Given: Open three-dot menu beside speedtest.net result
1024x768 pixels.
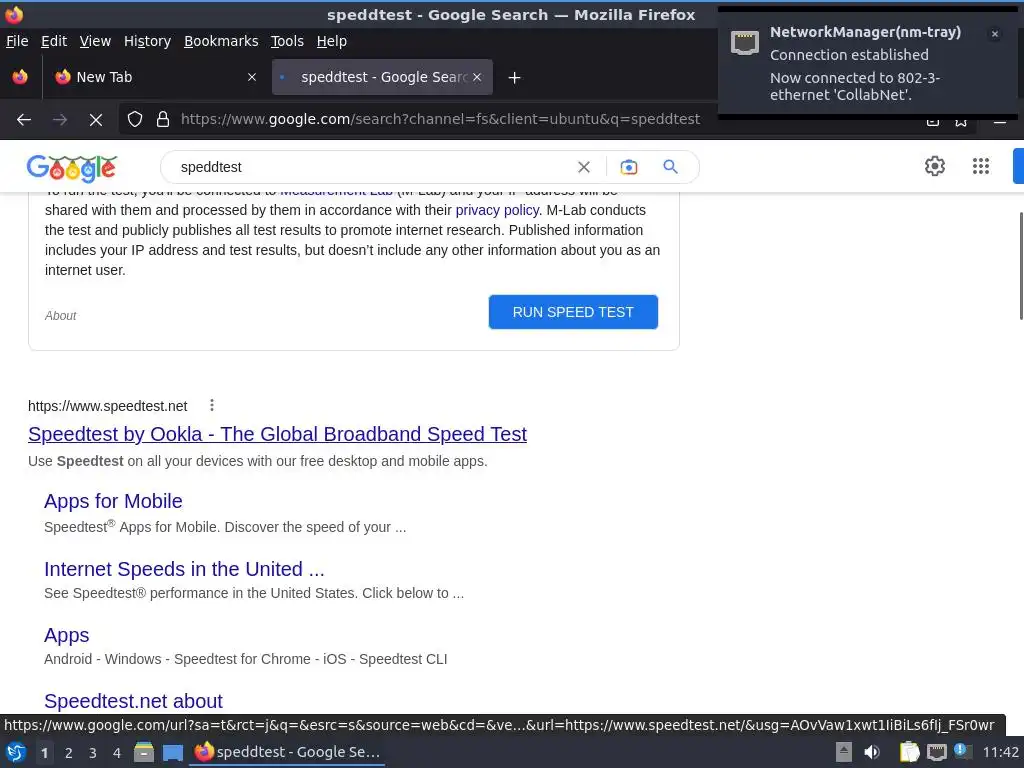Looking at the screenshot, I should (x=212, y=406).
